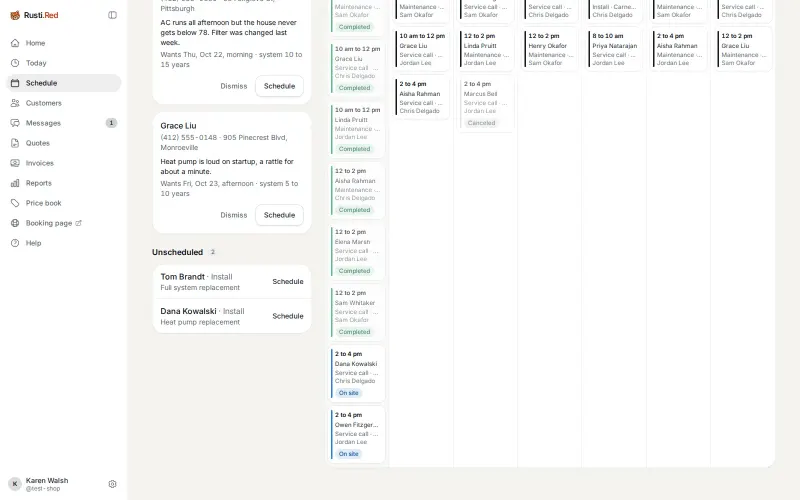Click Tom Brandt in the unscheduled list

tap(183, 277)
